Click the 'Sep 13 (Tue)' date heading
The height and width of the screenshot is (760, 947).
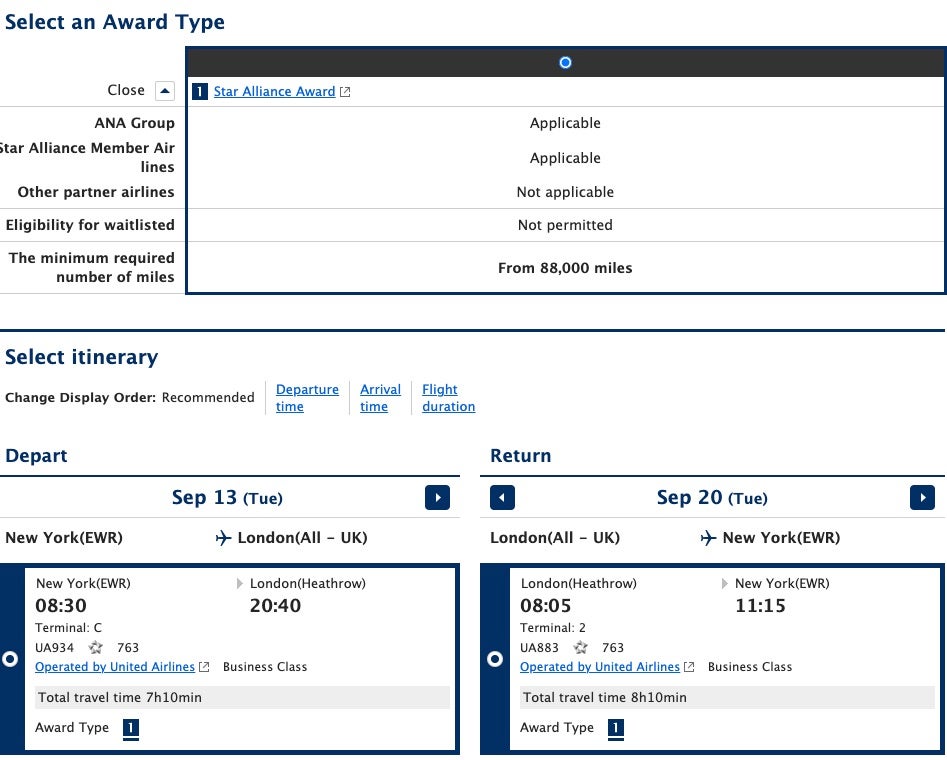point(227,498)
